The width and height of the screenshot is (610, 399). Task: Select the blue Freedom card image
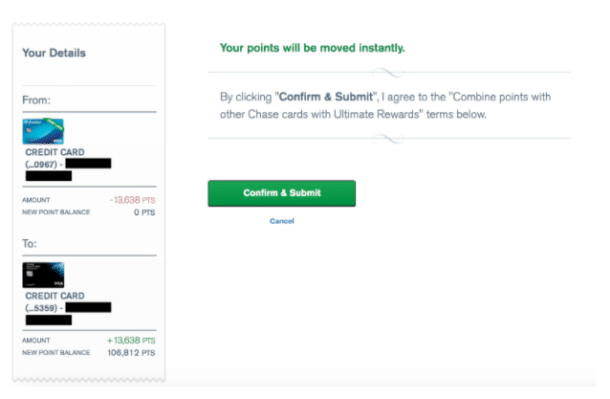pos(43,131)
